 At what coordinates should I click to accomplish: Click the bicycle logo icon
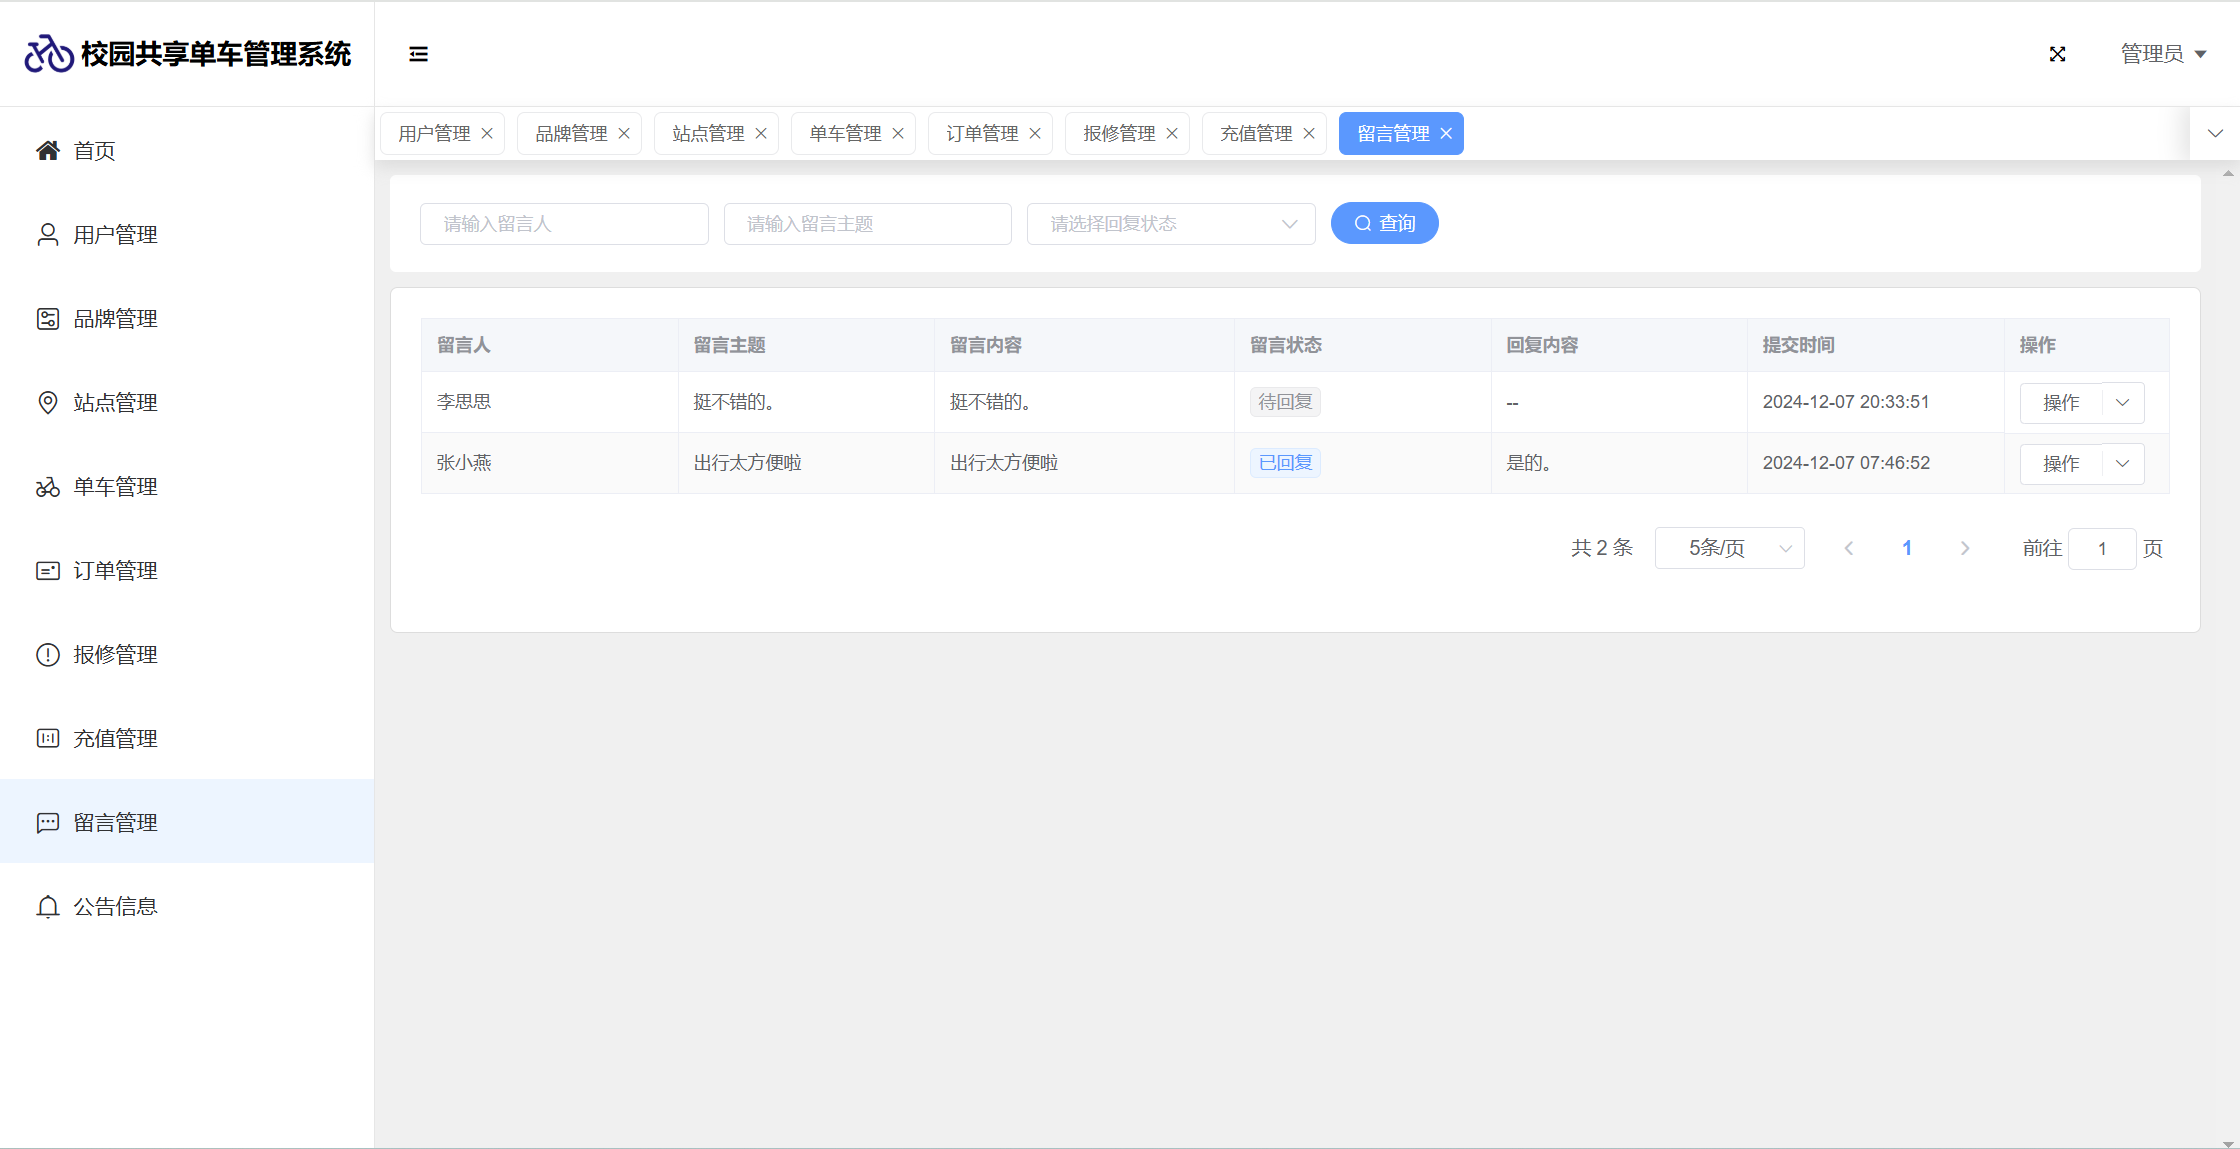tap(49, 54)
